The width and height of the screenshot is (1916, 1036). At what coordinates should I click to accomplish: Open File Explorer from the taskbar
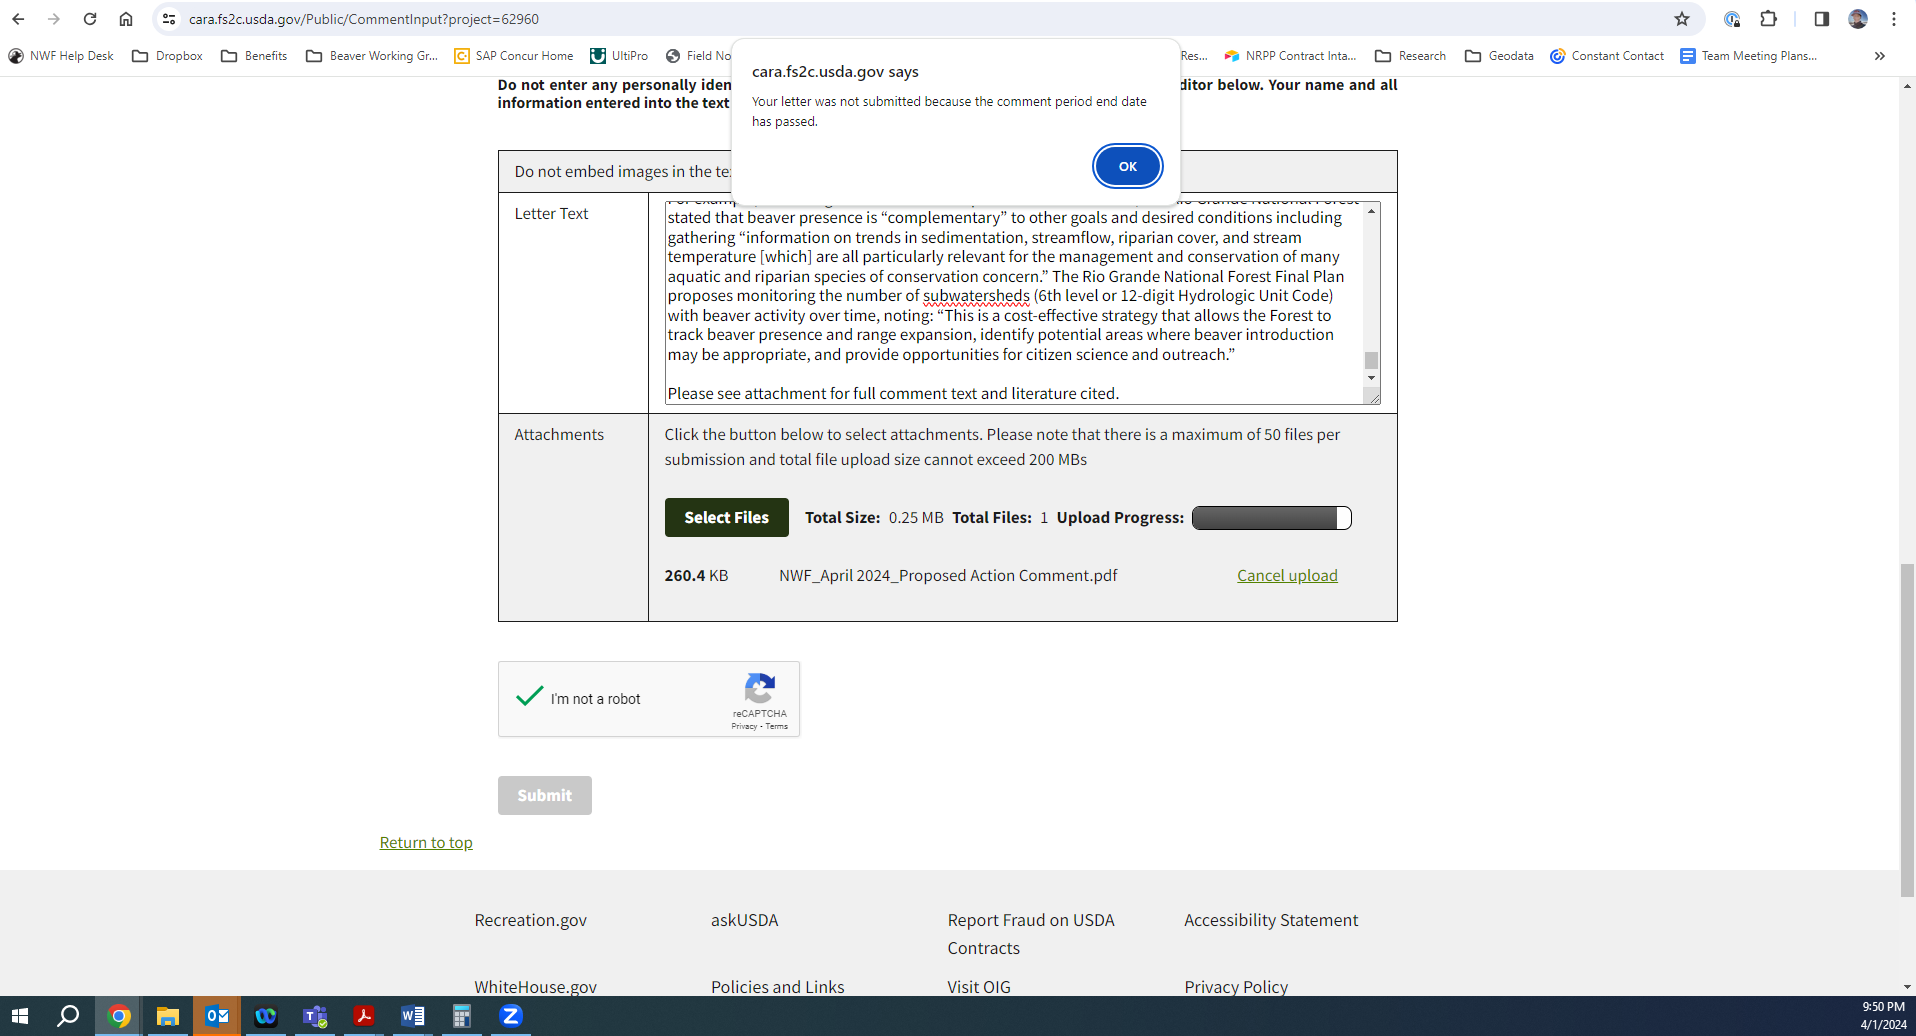(167, 1016)
